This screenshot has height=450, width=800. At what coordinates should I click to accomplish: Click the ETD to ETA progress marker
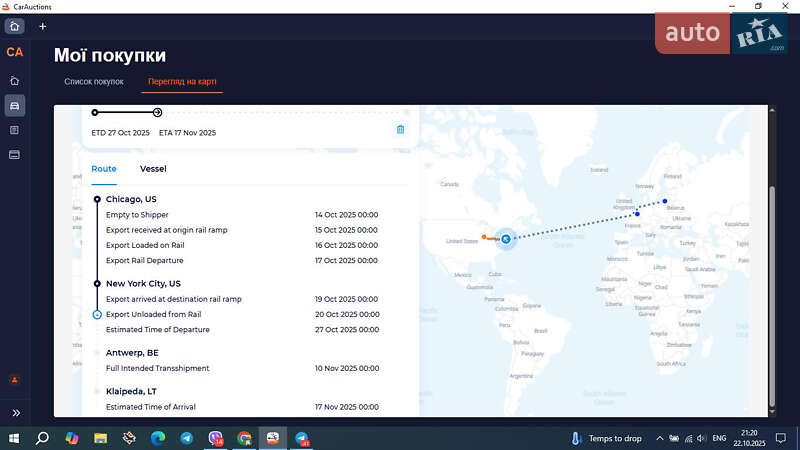(157, 112)
